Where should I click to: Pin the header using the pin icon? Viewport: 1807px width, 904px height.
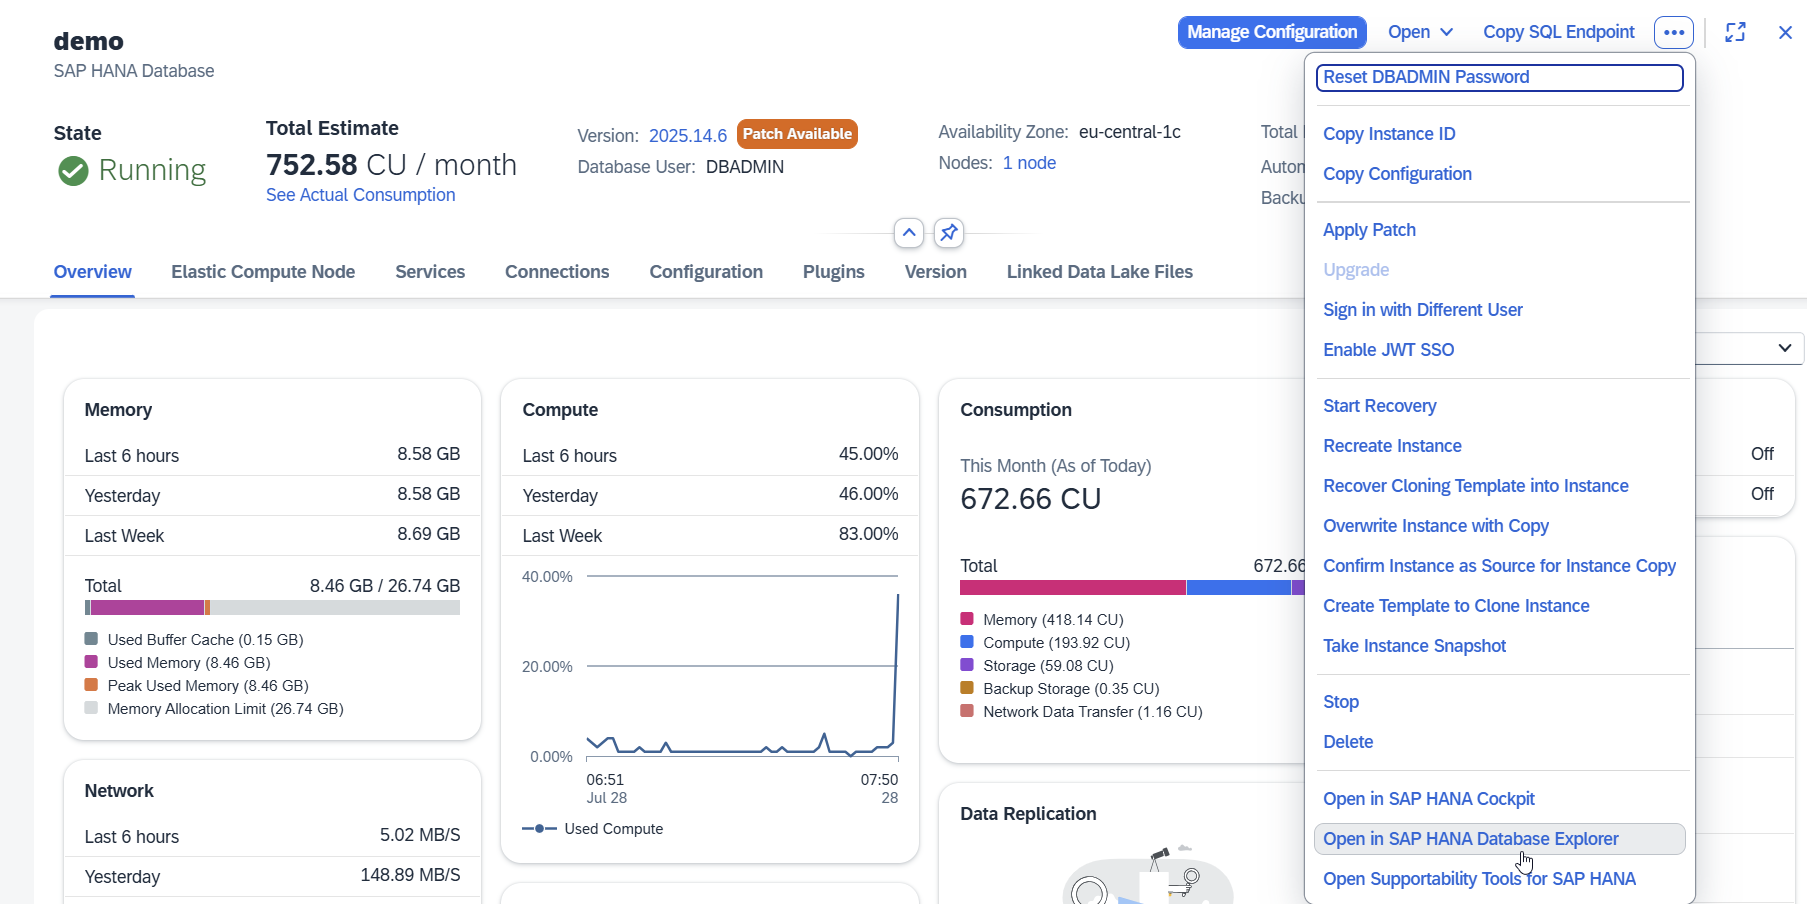point(949,233)
